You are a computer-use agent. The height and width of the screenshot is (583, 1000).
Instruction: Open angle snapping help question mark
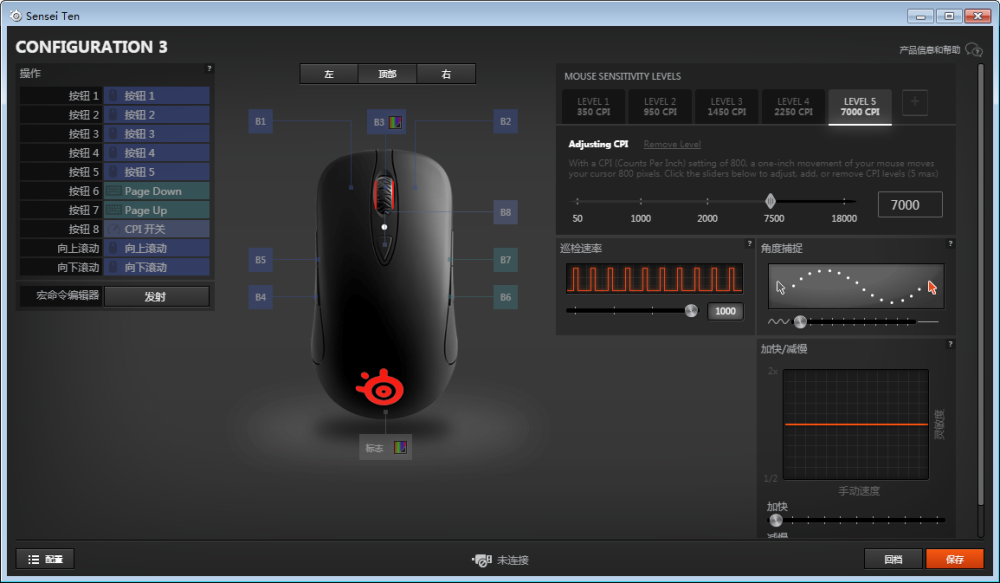[x=950, y=244]
